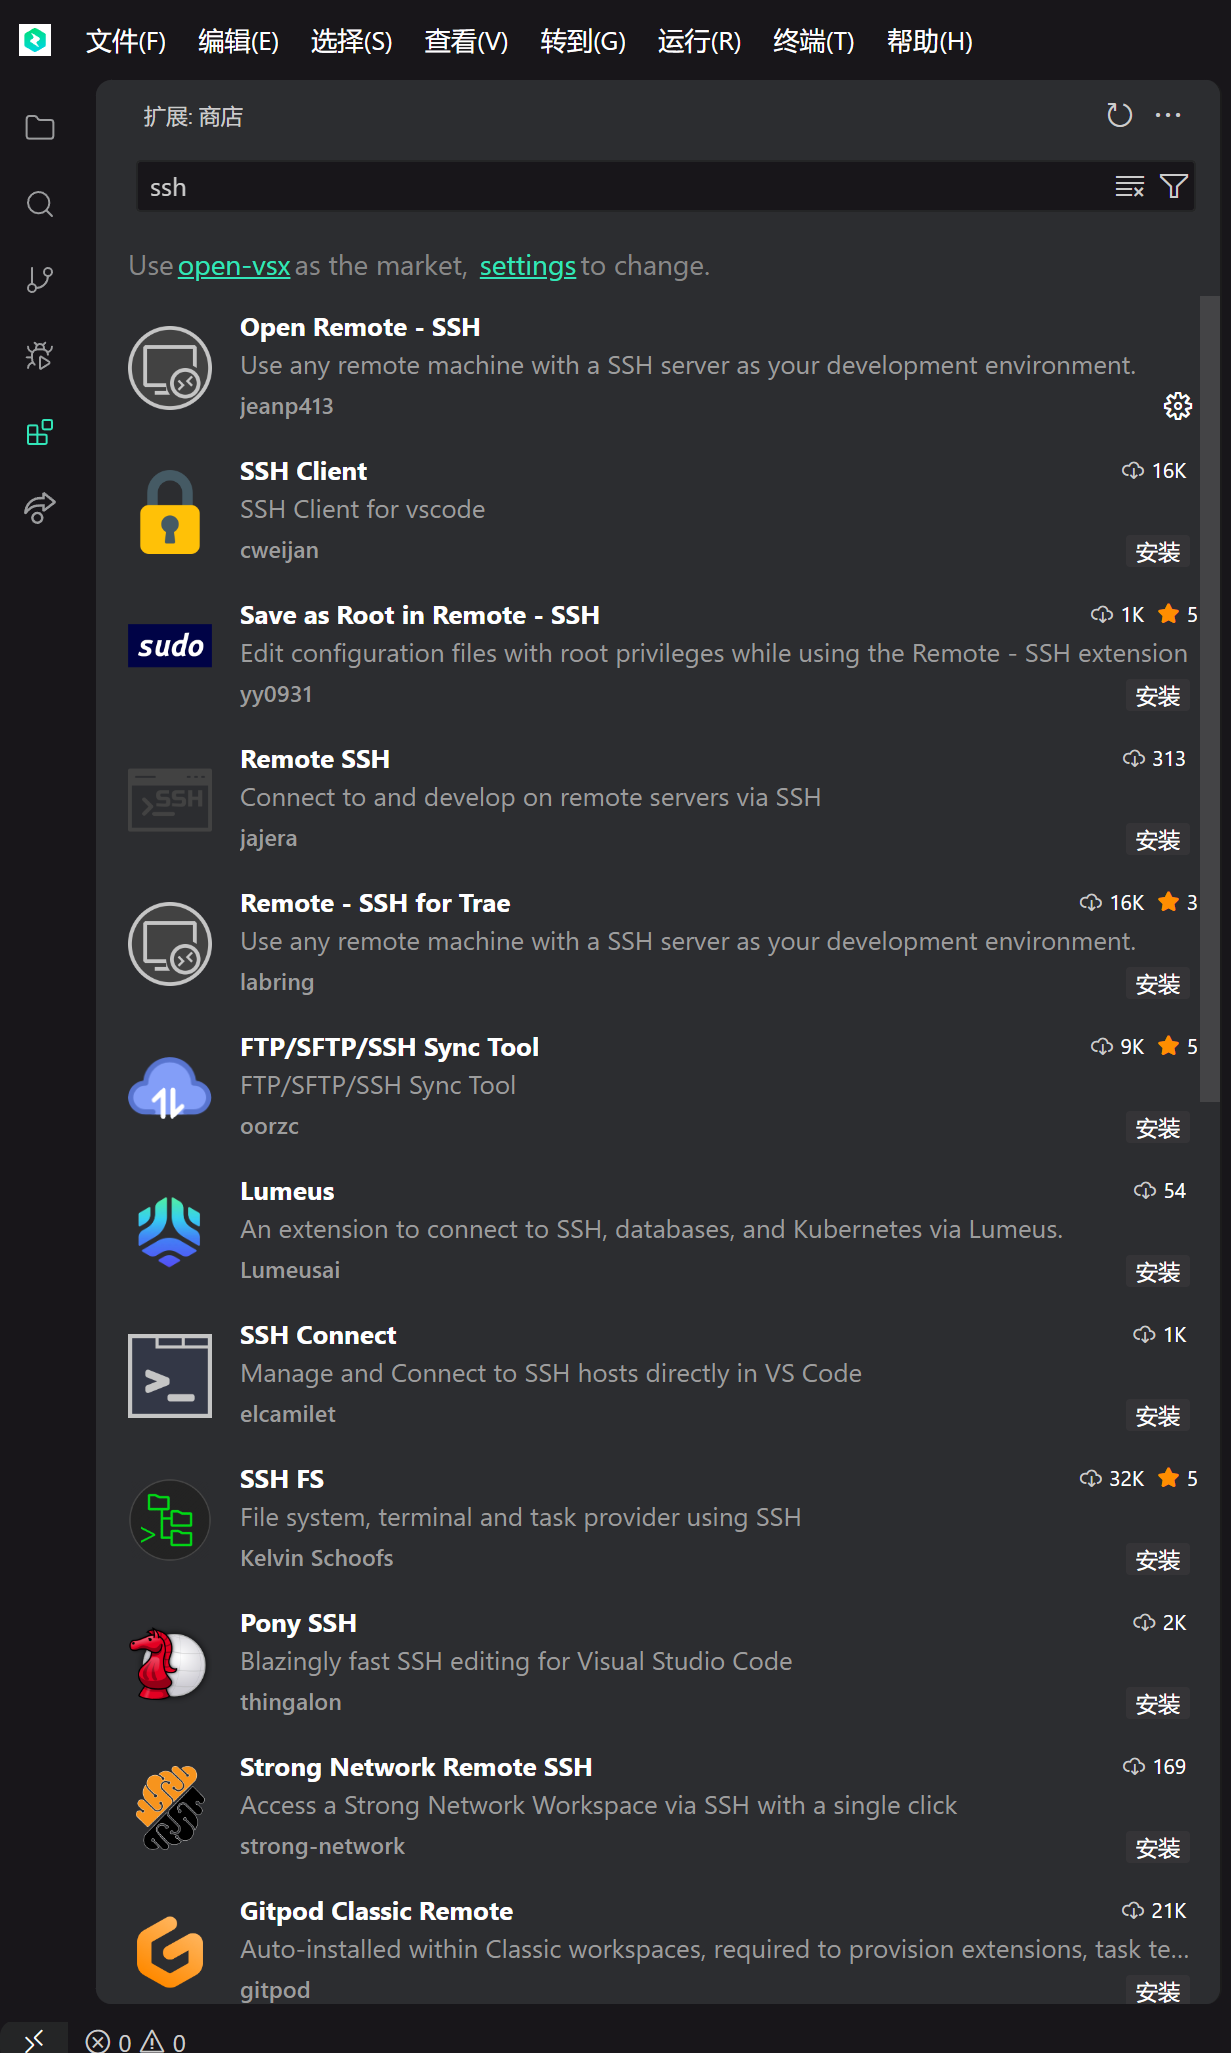Click the Lumeus extension logo
Screen dimensions: 1231x2053
coord(170,1232)
